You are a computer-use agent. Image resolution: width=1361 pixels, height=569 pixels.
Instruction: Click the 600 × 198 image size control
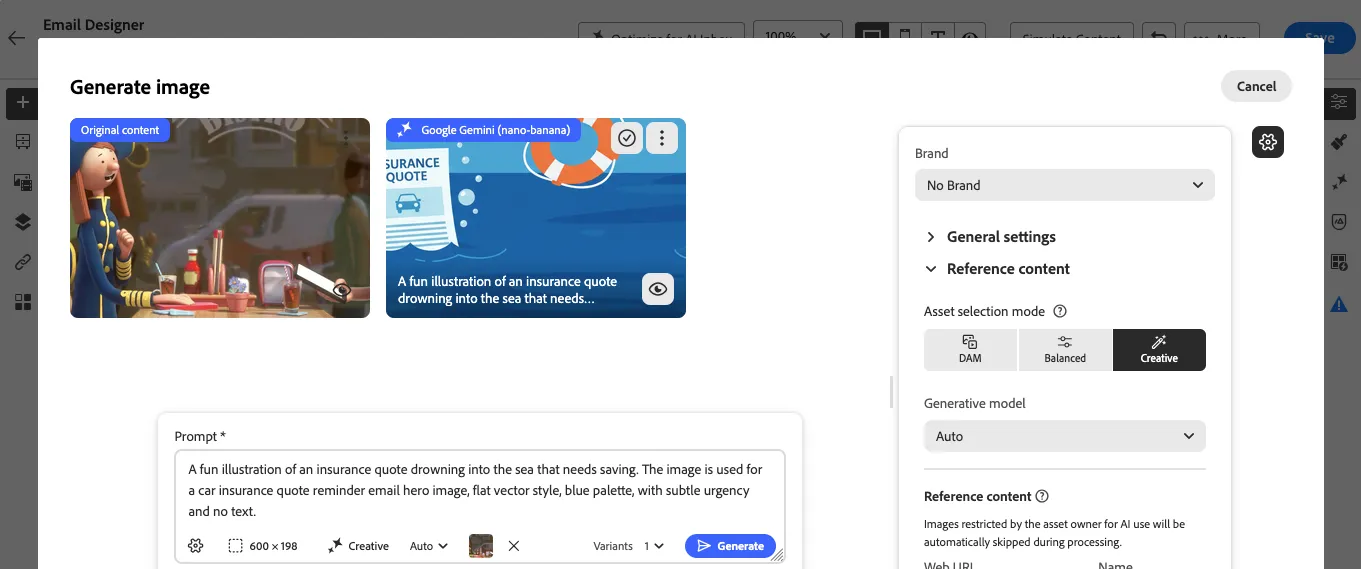tap(263, 546)
